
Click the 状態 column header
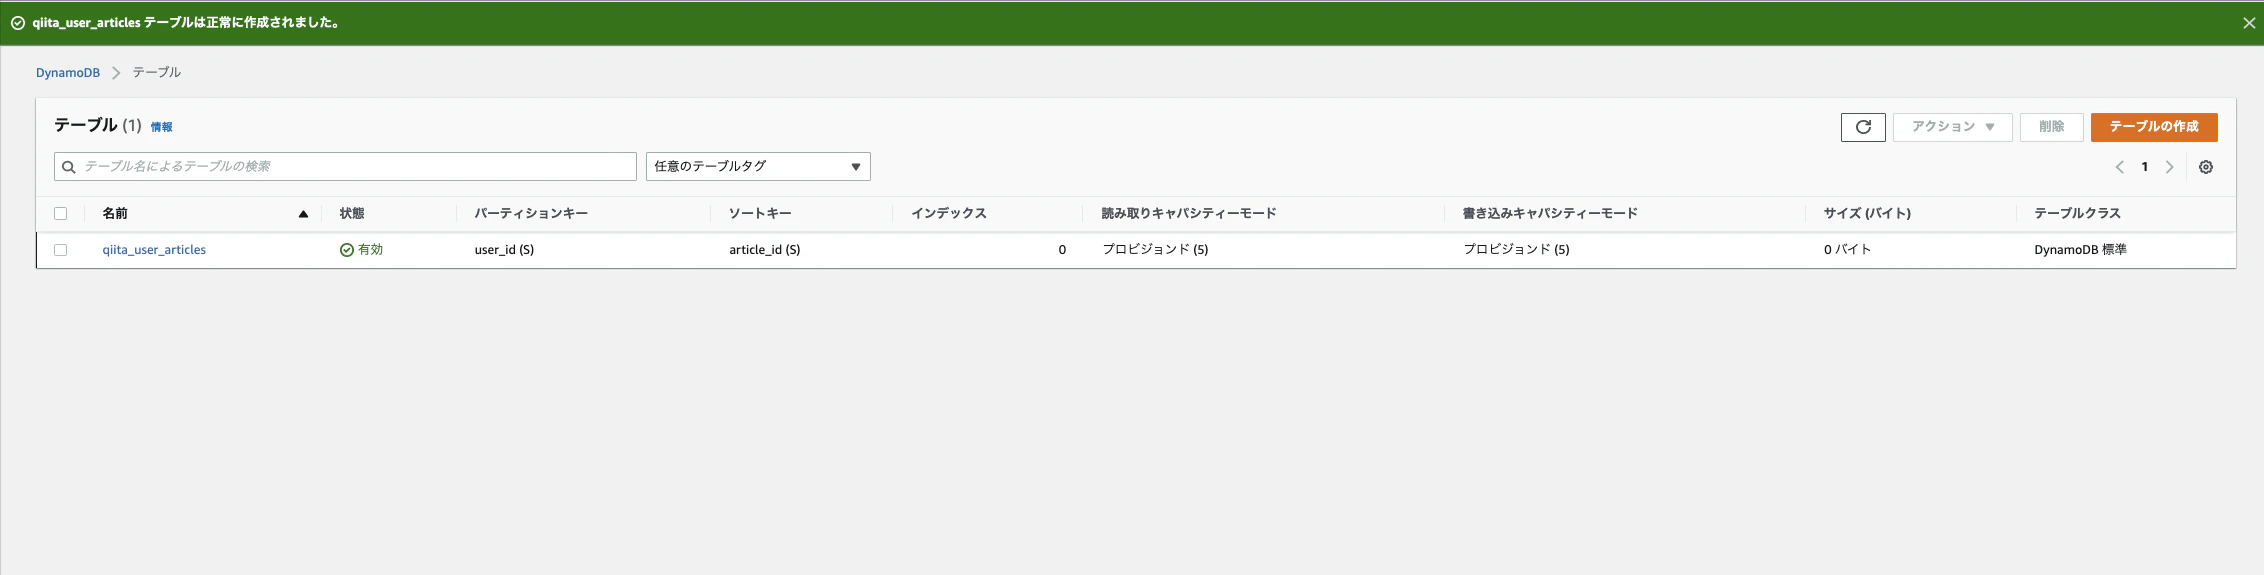(x=352, y=213)
